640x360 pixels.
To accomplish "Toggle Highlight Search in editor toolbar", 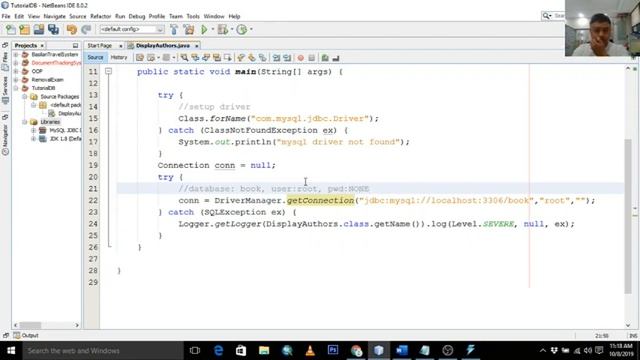I will (x=217, y=58).
